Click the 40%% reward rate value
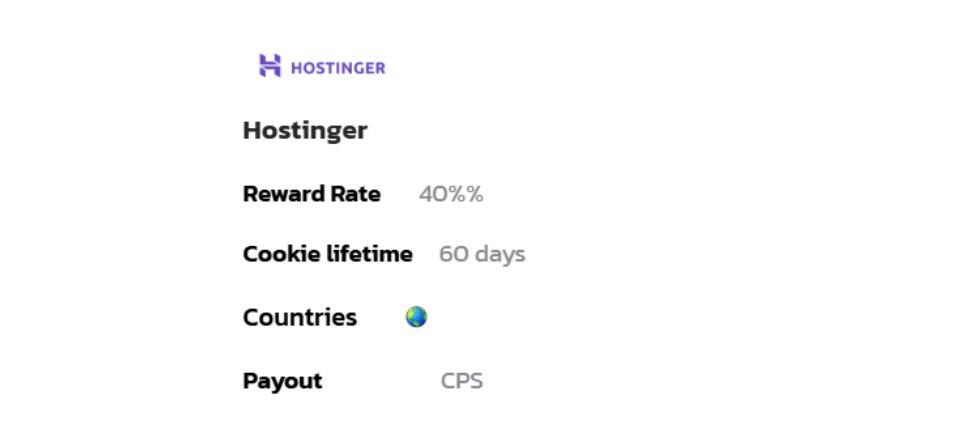 451,194
